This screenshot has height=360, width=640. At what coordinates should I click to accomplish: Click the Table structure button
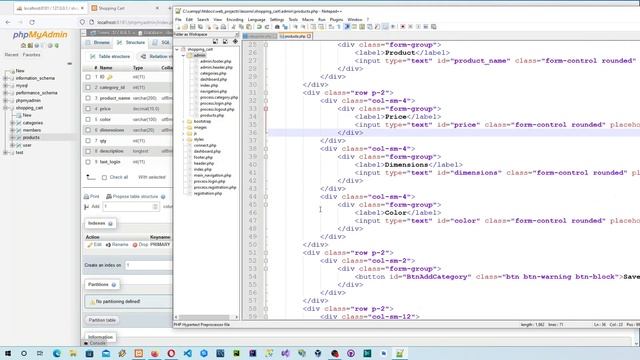(110, 56)
